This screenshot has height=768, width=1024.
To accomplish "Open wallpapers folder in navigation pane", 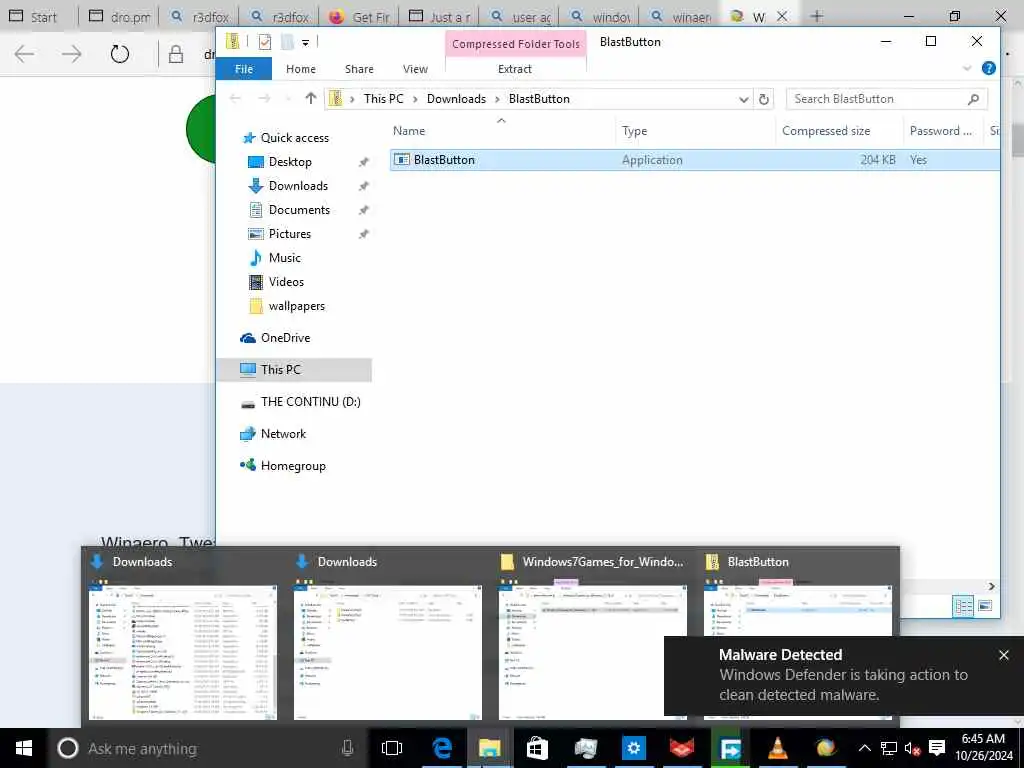I will click(x=296, y=306).
